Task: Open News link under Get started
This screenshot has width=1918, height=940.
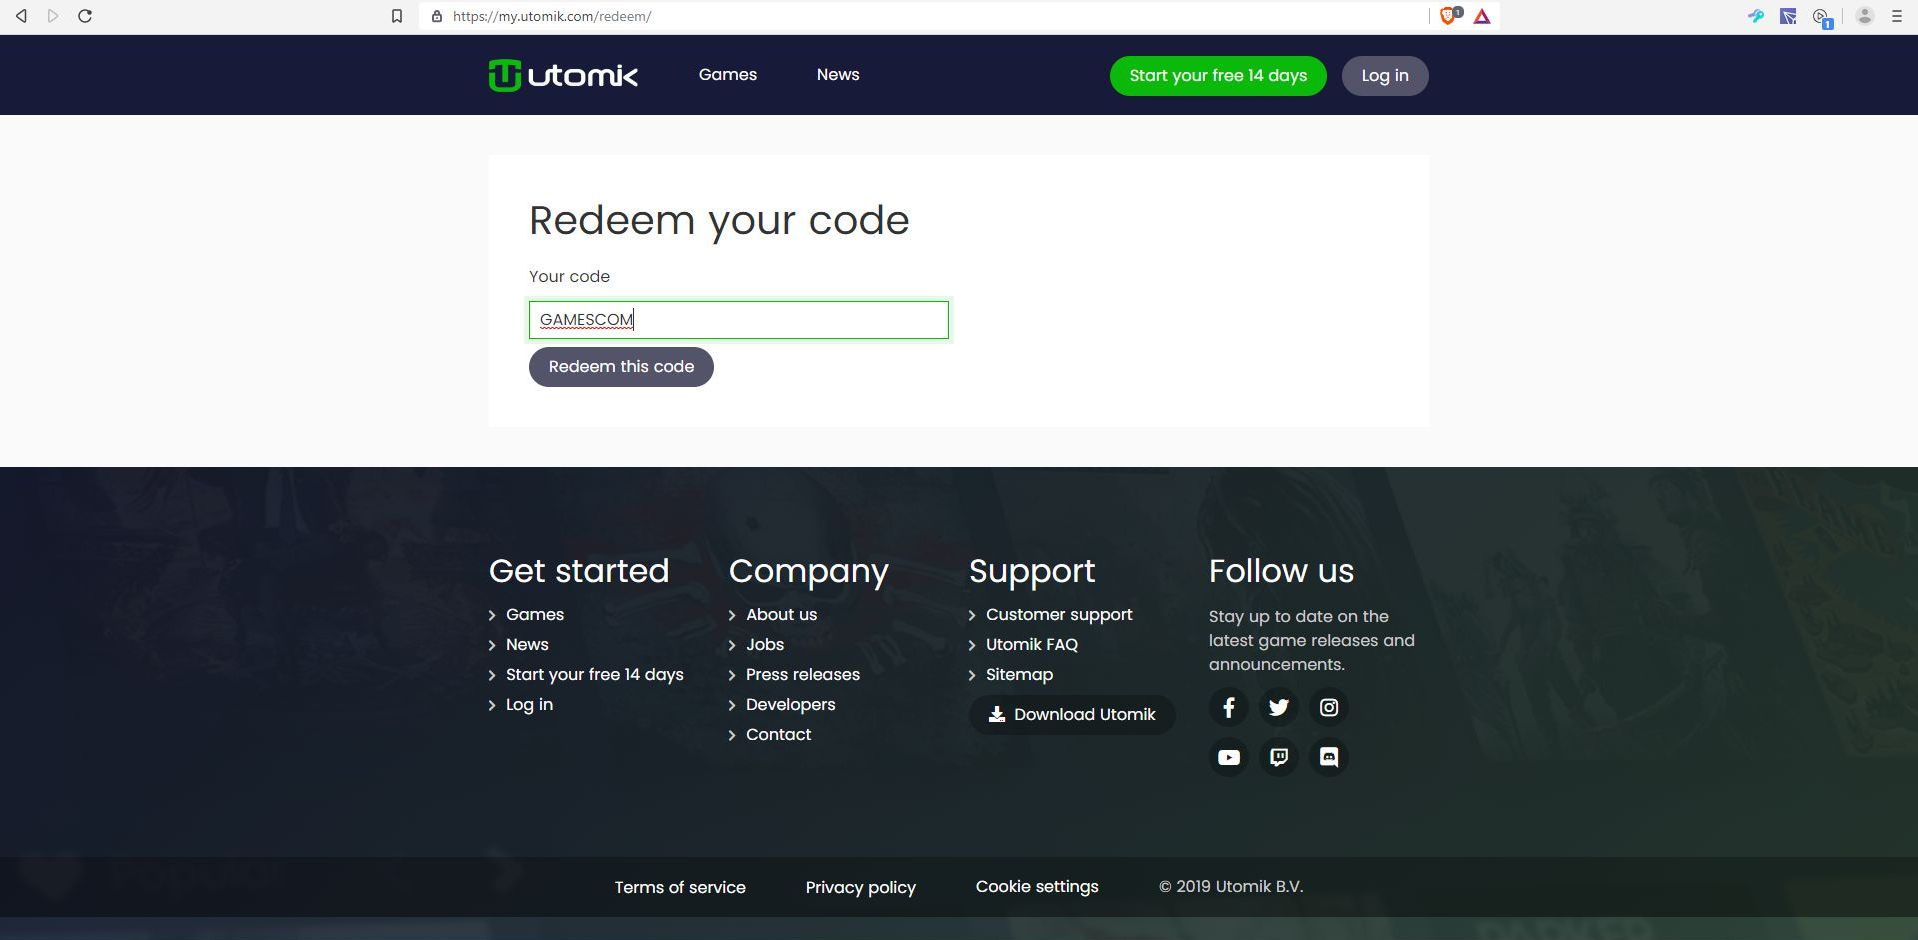Action: [527, 645]
